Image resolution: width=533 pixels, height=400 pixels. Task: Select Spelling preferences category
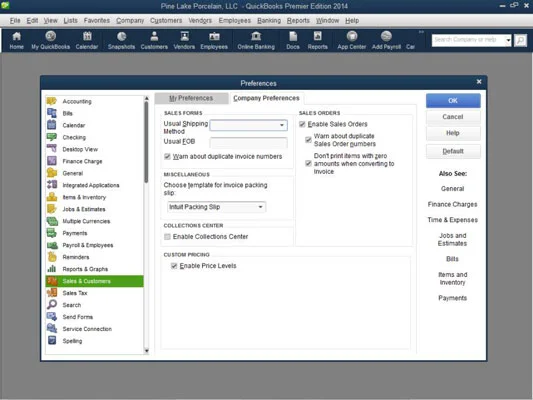click(94, 341)
